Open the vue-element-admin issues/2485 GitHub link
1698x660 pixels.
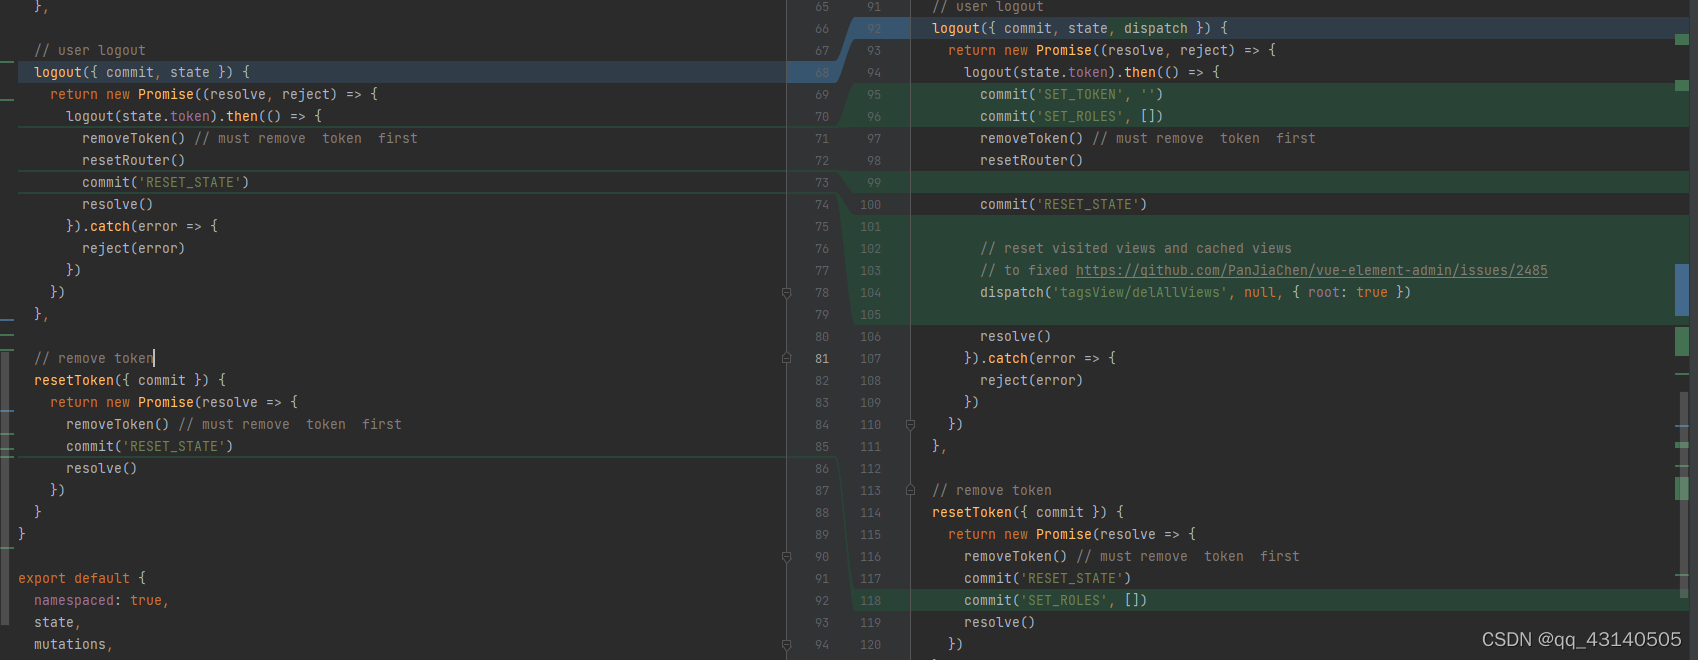point(1311,270)
